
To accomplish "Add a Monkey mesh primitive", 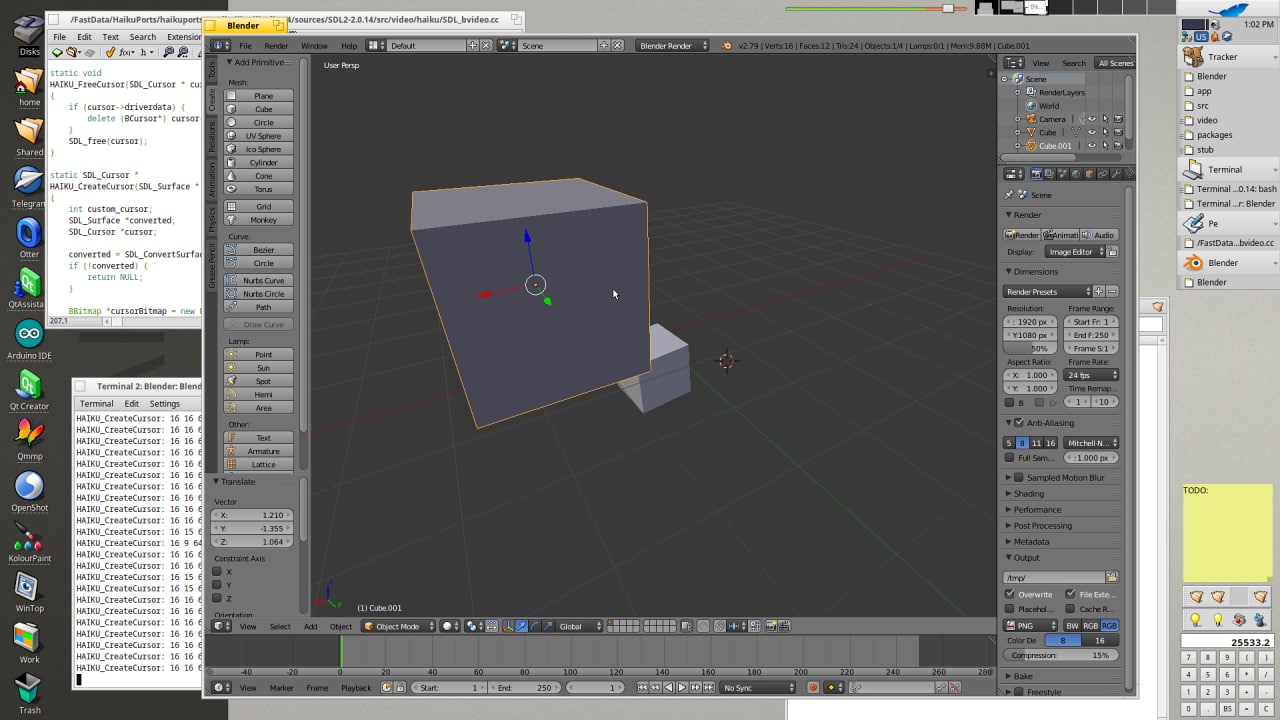I will tap(259, 220).
